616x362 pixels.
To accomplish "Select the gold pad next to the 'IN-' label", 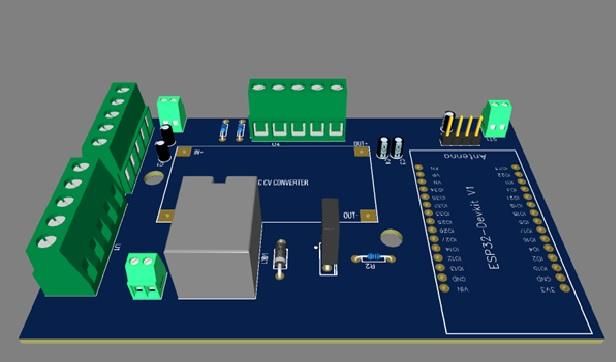I will coord(183,152).
